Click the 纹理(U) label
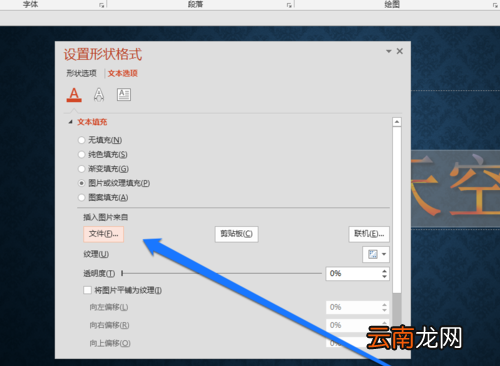The height and width of the screenshot is (366, 500). (x=96, y=254)
